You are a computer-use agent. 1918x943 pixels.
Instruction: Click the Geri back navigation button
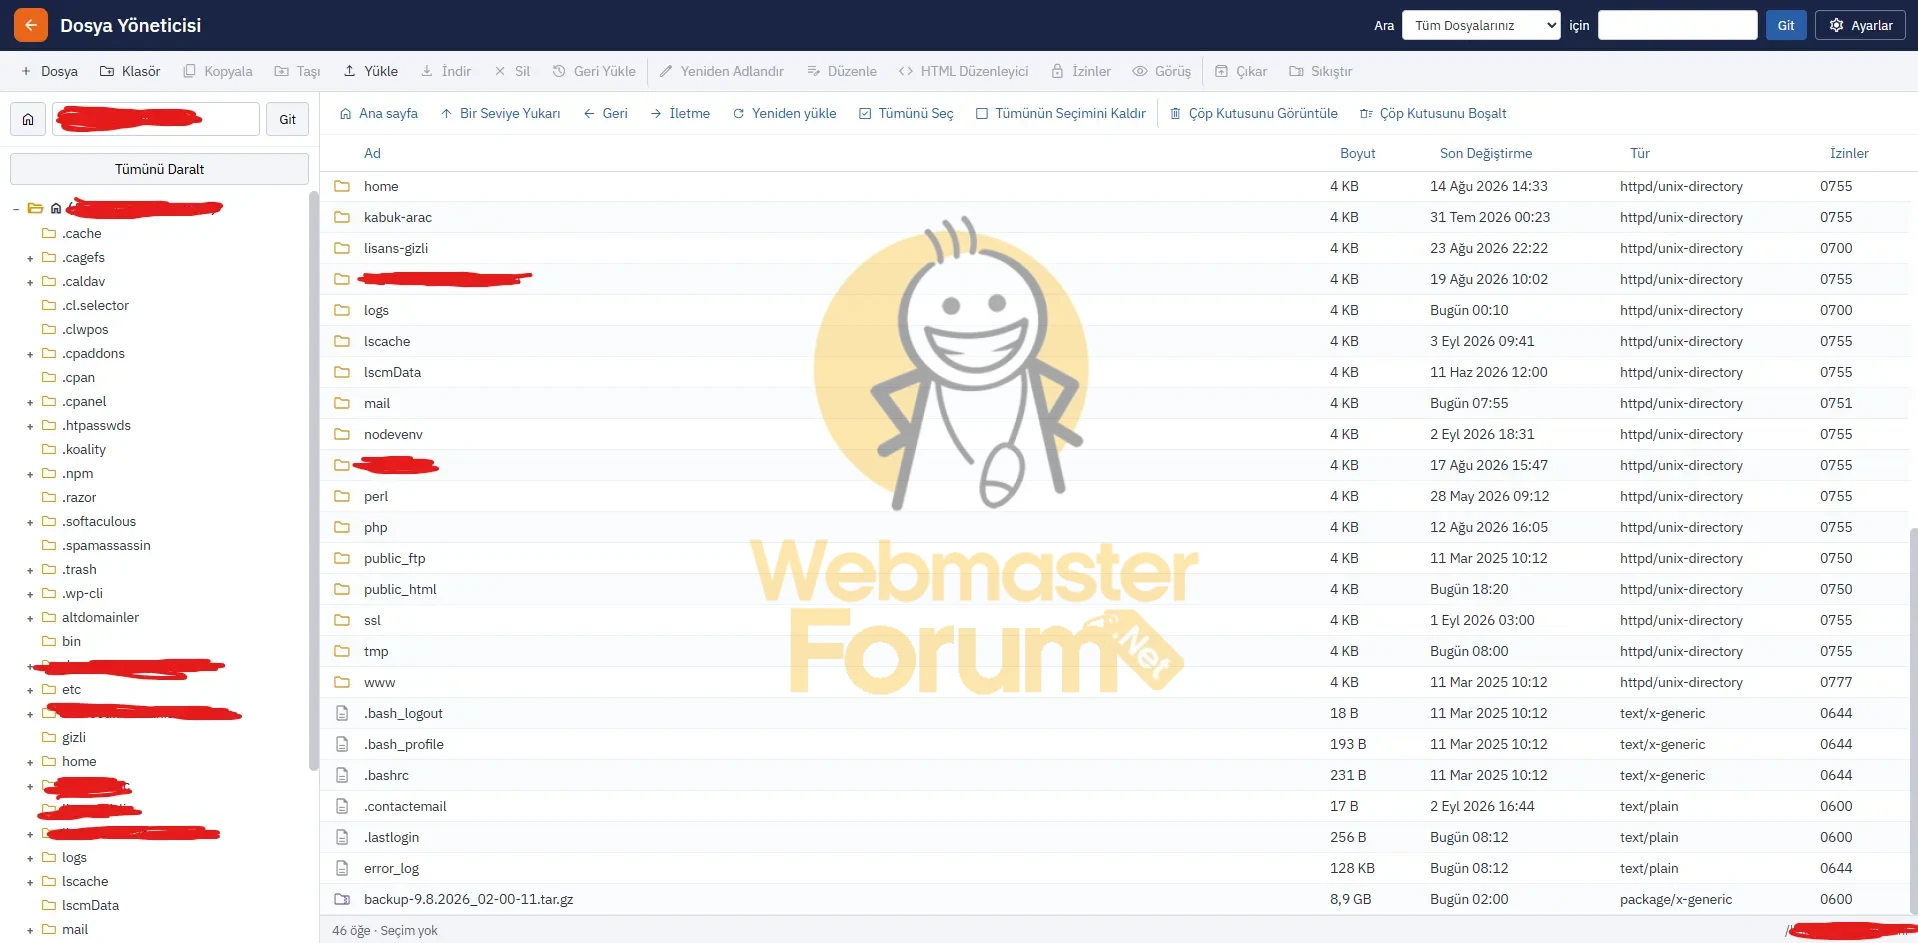[x=605, y=113]
